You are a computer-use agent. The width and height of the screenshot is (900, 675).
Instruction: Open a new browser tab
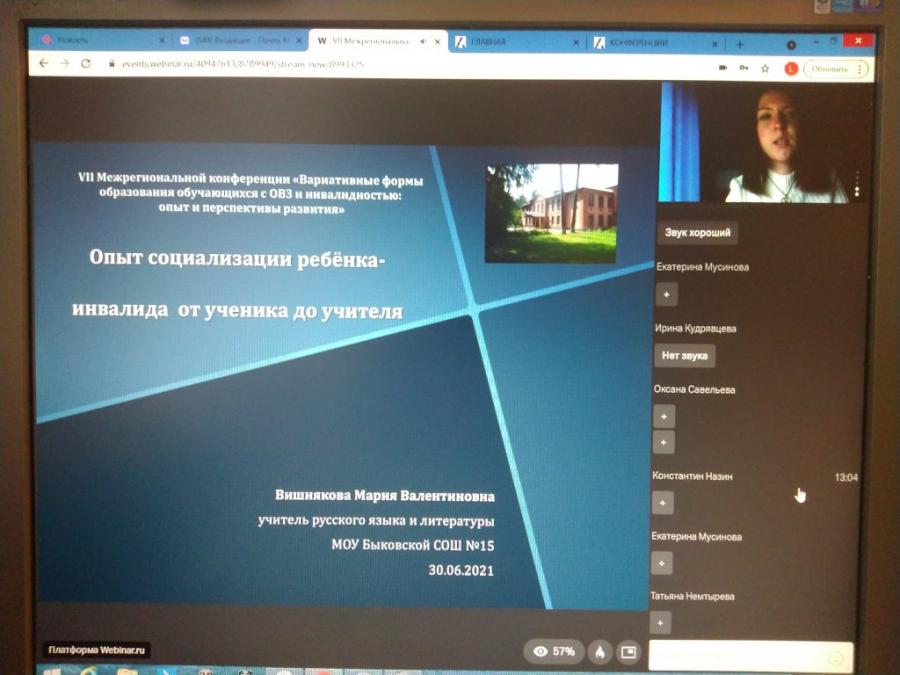740,44
